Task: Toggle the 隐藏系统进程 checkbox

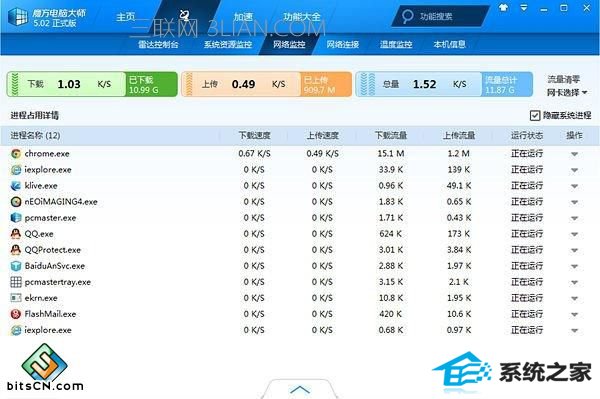Action: pyautogui.click(x=535, y=115)
